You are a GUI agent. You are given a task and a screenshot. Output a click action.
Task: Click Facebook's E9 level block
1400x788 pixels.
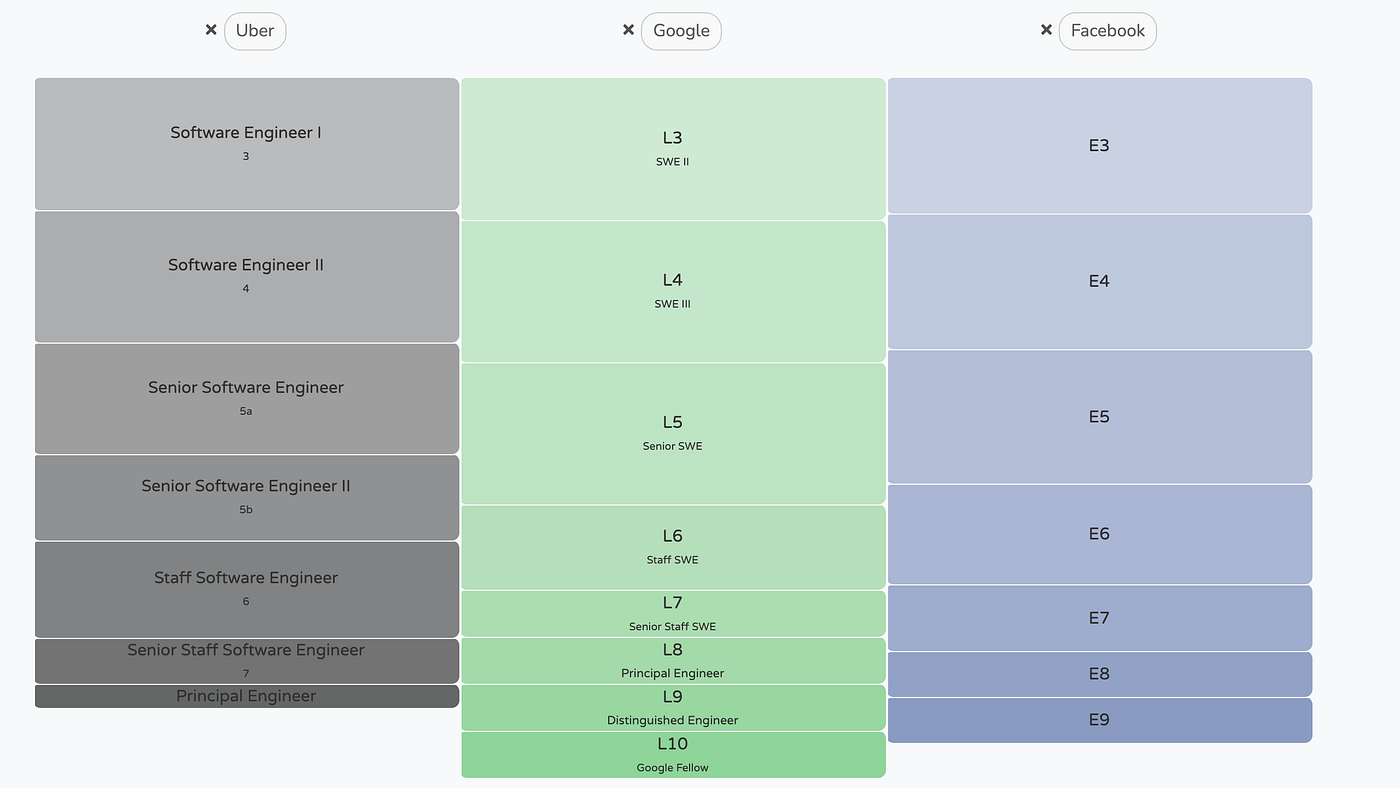pyautogui.click(x=1099, y=720)
